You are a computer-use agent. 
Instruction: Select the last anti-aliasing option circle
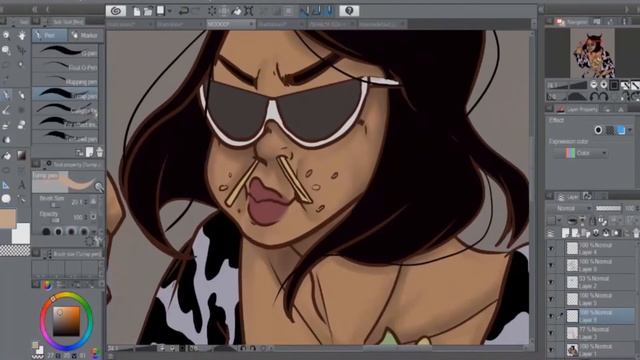84,232
